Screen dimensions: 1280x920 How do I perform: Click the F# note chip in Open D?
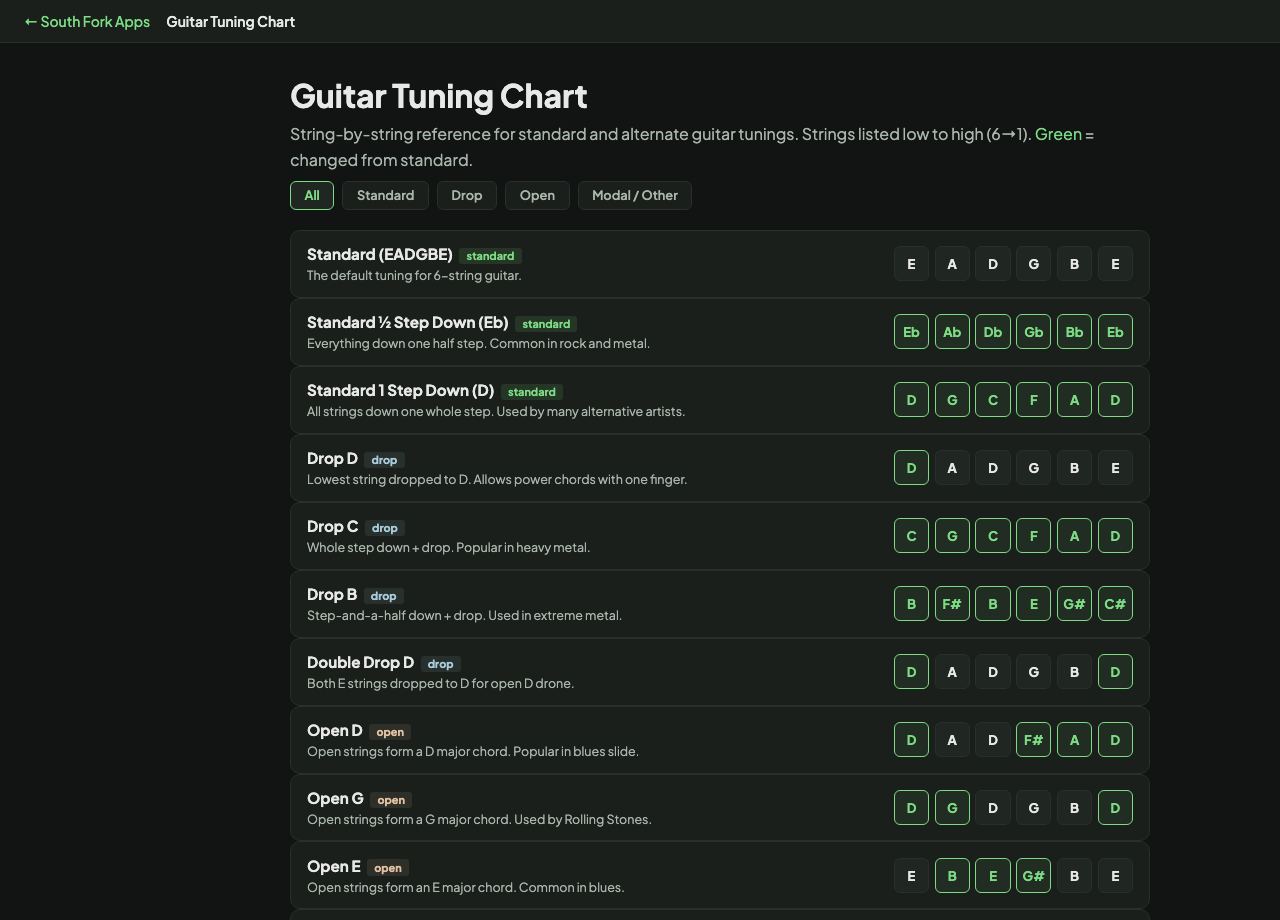pyautogui.click(x=1034, y=740)
